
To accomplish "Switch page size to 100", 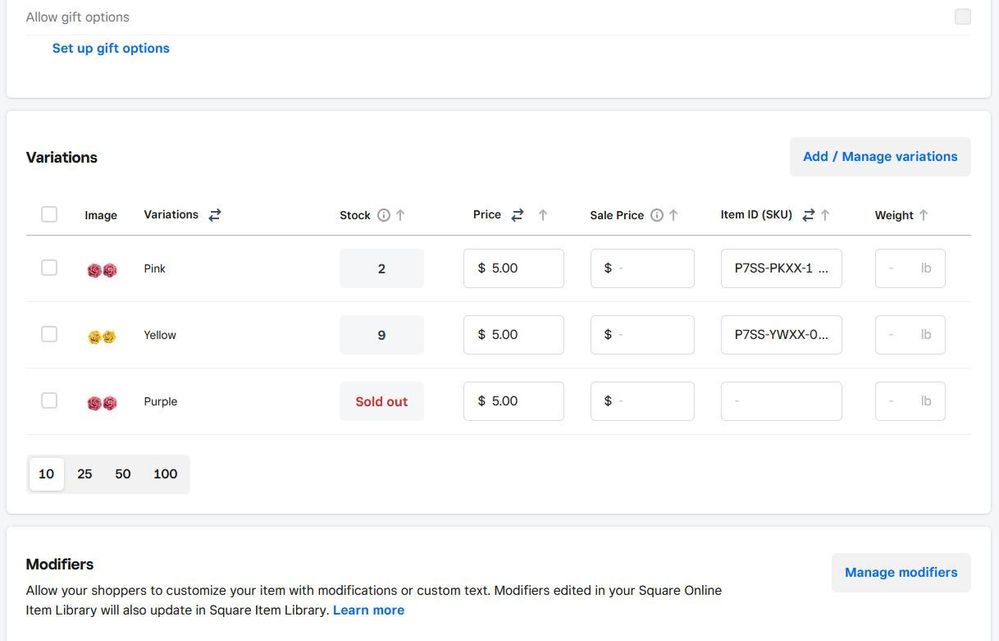I will 165,474.
